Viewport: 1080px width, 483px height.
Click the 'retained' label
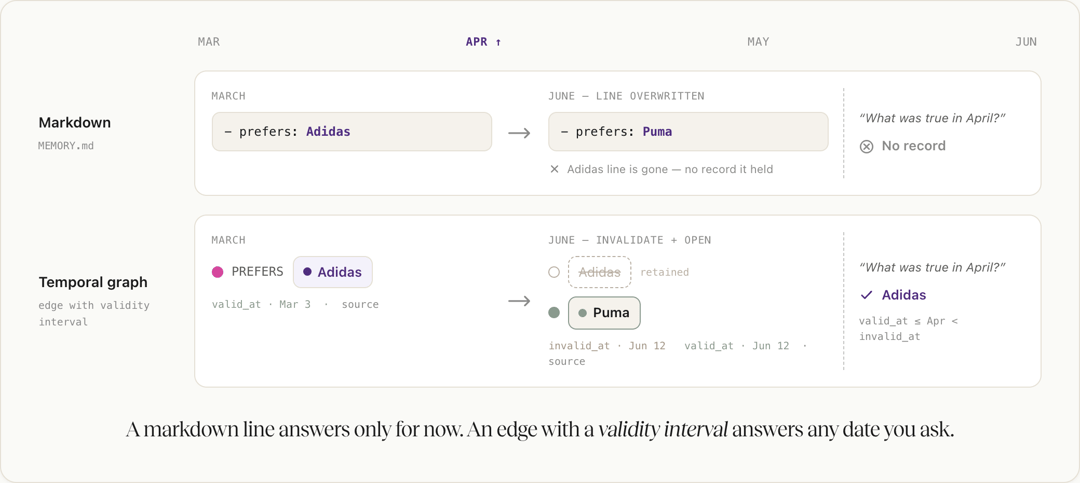click(664, 272)
